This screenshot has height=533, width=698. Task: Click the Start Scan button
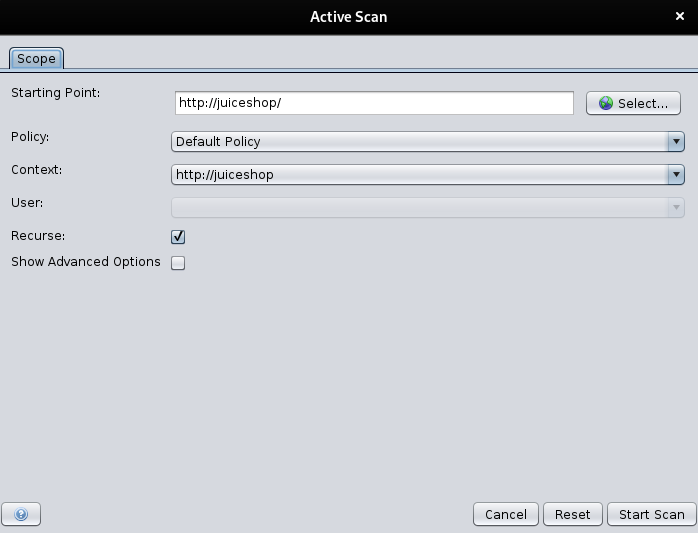pyautogui.click(x=652, y=514)
